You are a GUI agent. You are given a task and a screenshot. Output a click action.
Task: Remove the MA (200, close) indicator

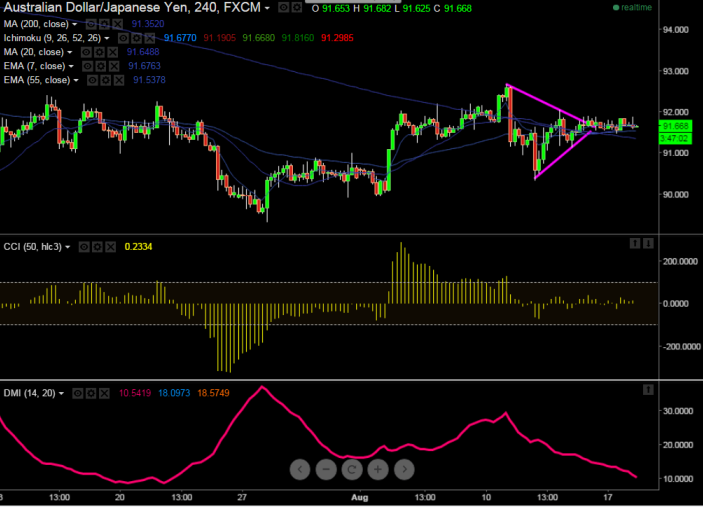[x=117, y=24]
